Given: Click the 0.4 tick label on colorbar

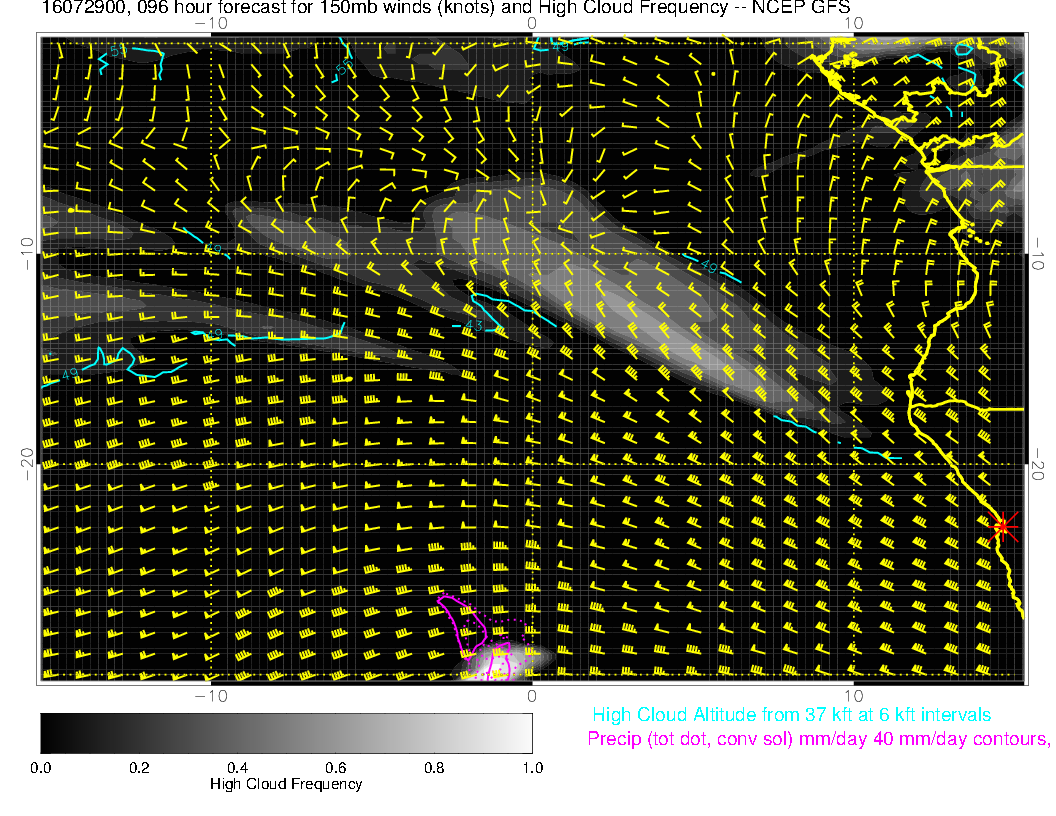Looking at the screenshot, I should (237, 767).
